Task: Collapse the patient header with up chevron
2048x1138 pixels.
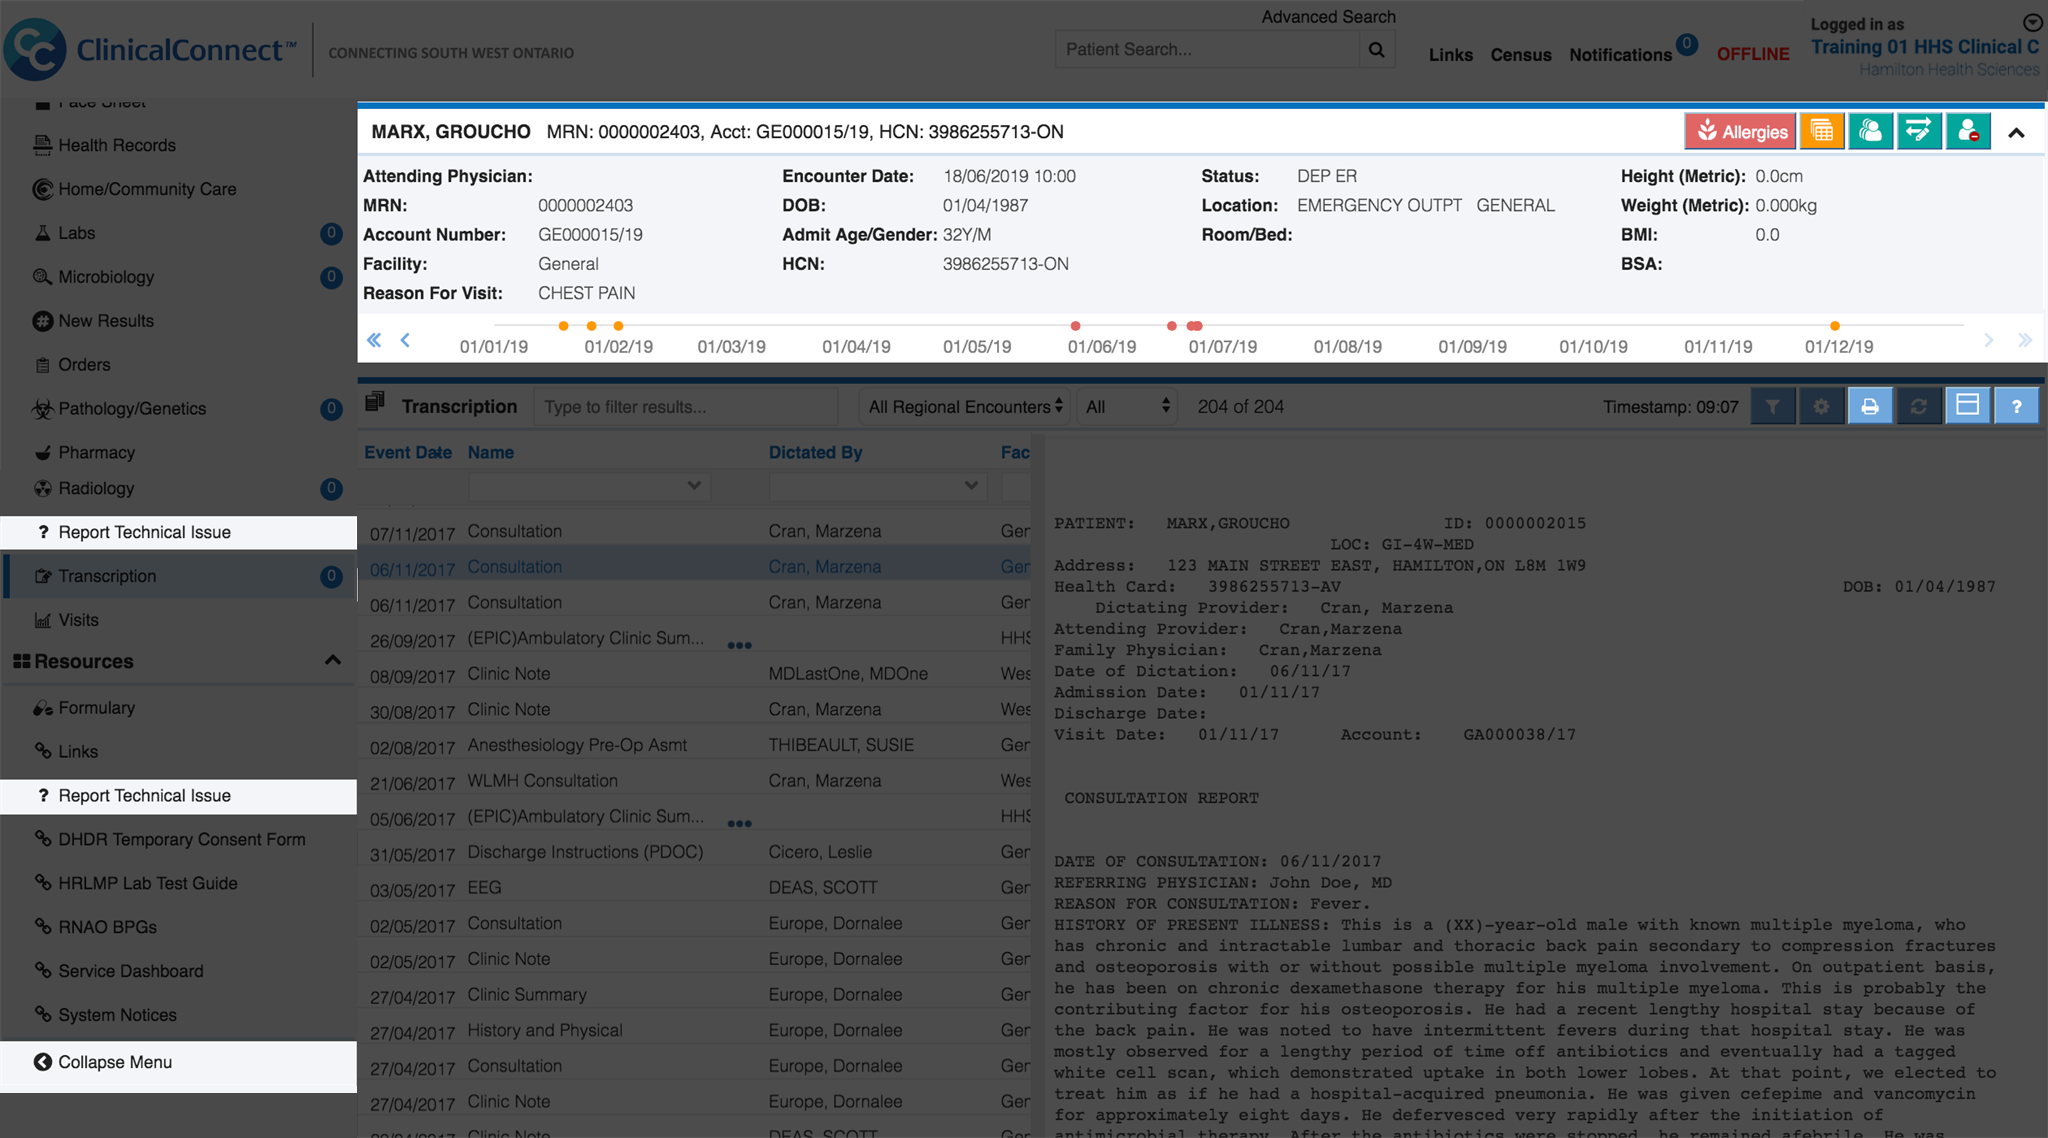Action: (x=2016, y=132)
